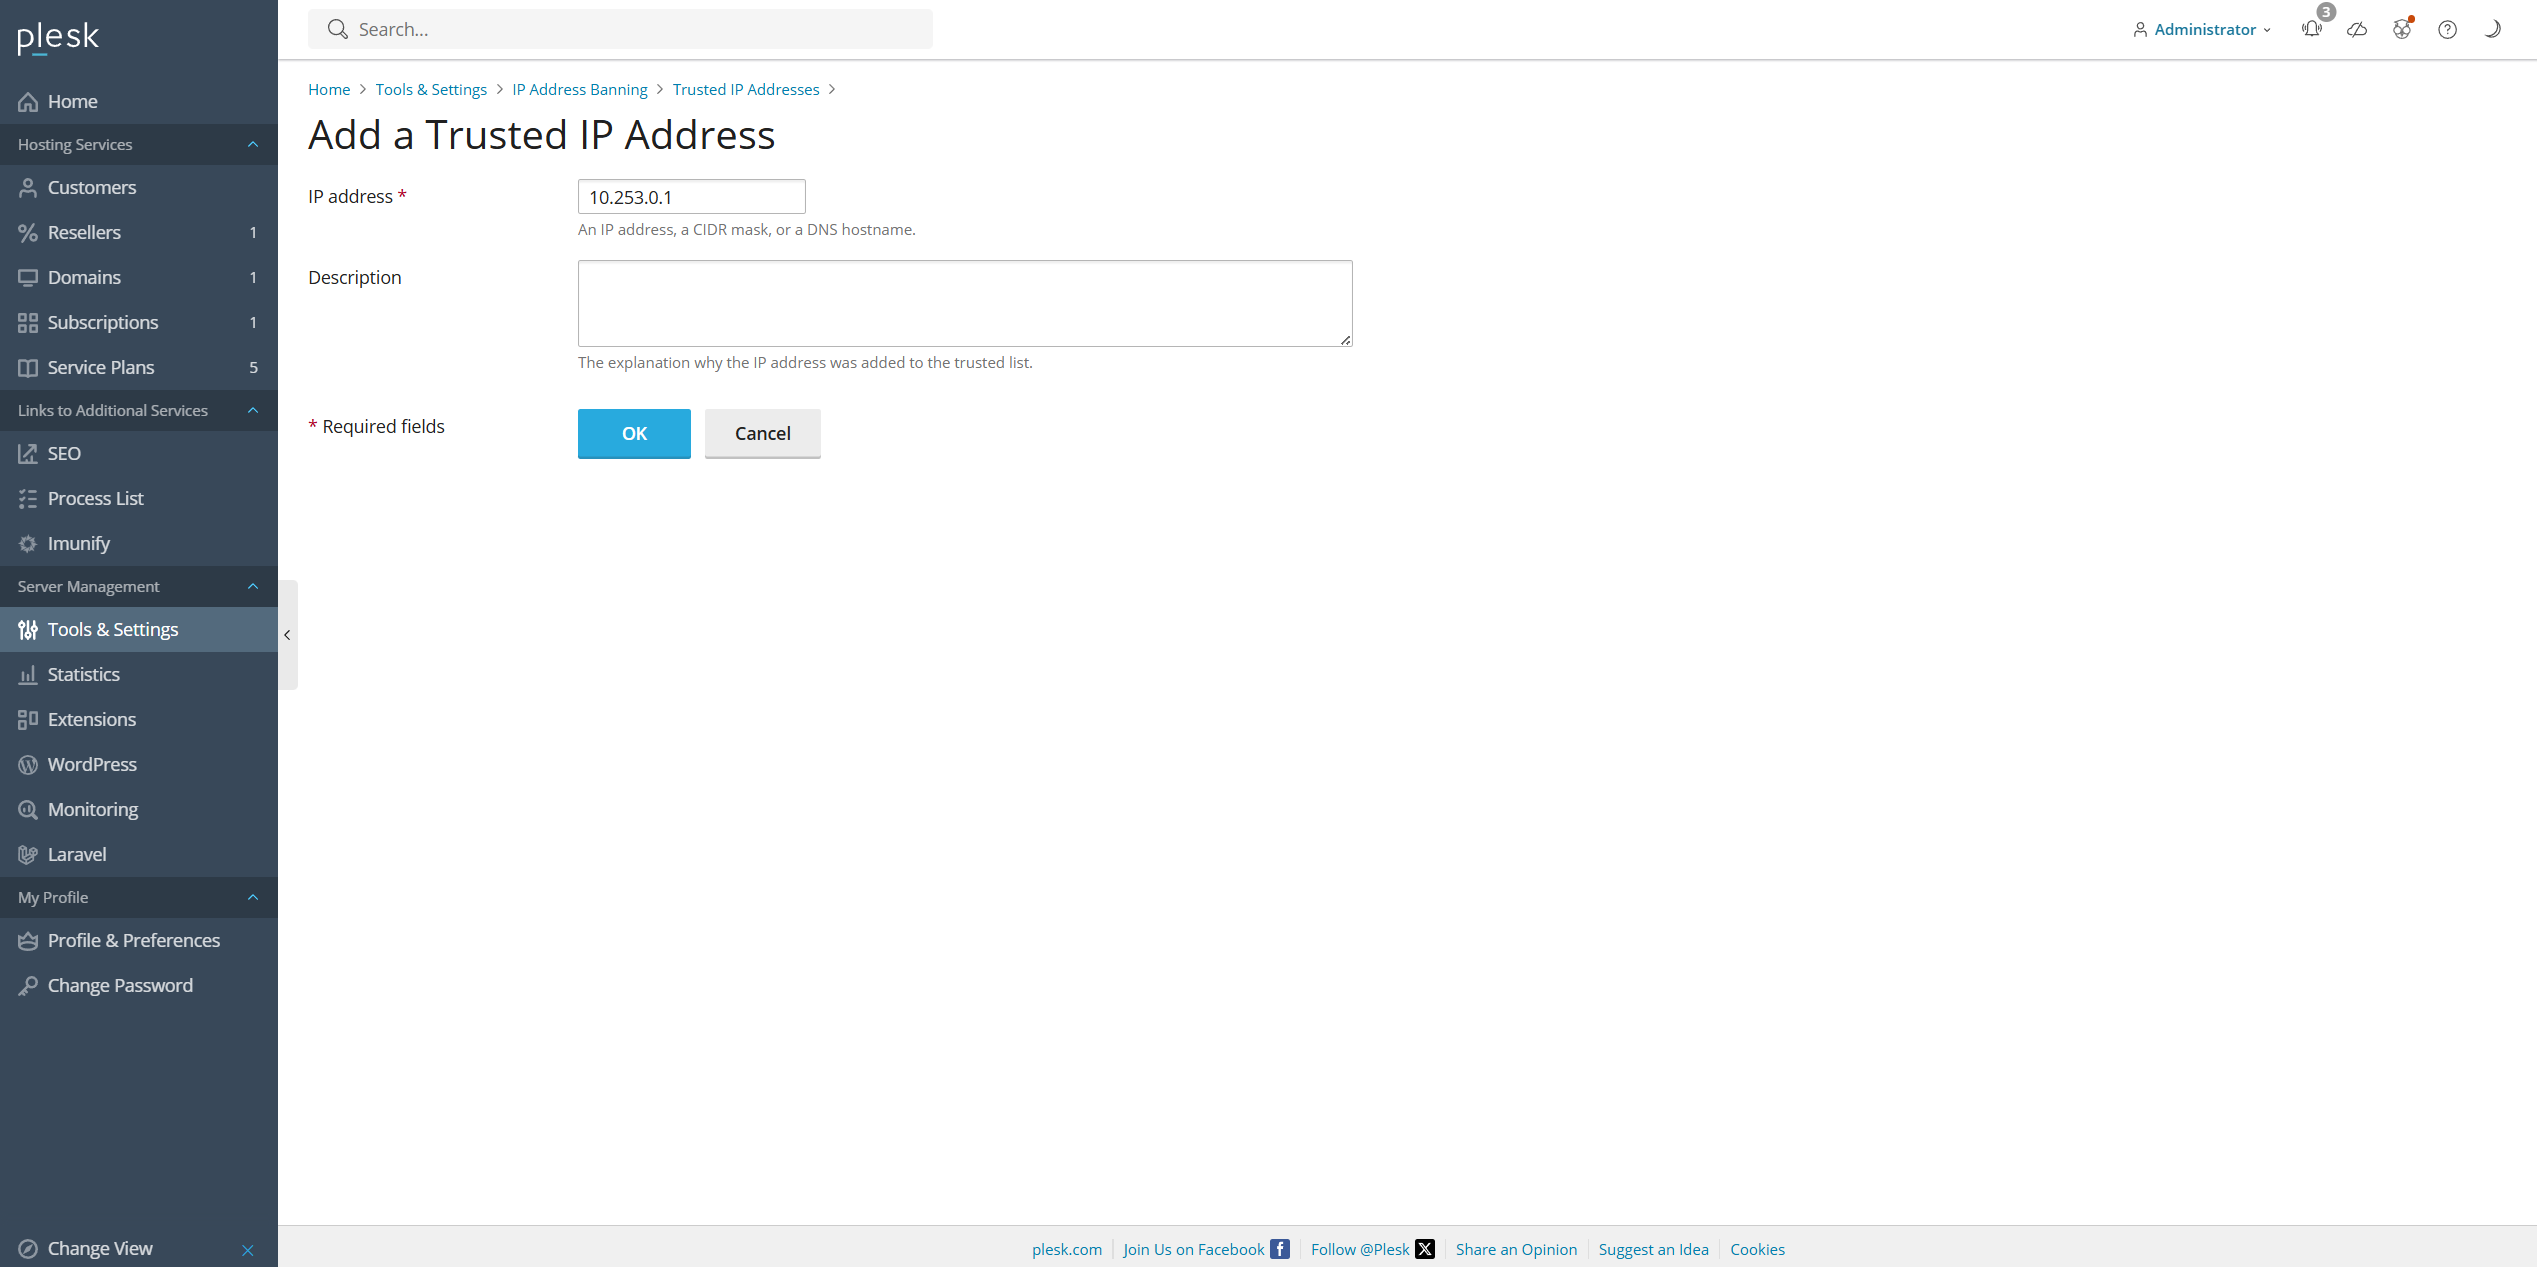This screenshot has width=2537, height=1267.
Task: Open the help question mark icon
Action: [2447, 29]
